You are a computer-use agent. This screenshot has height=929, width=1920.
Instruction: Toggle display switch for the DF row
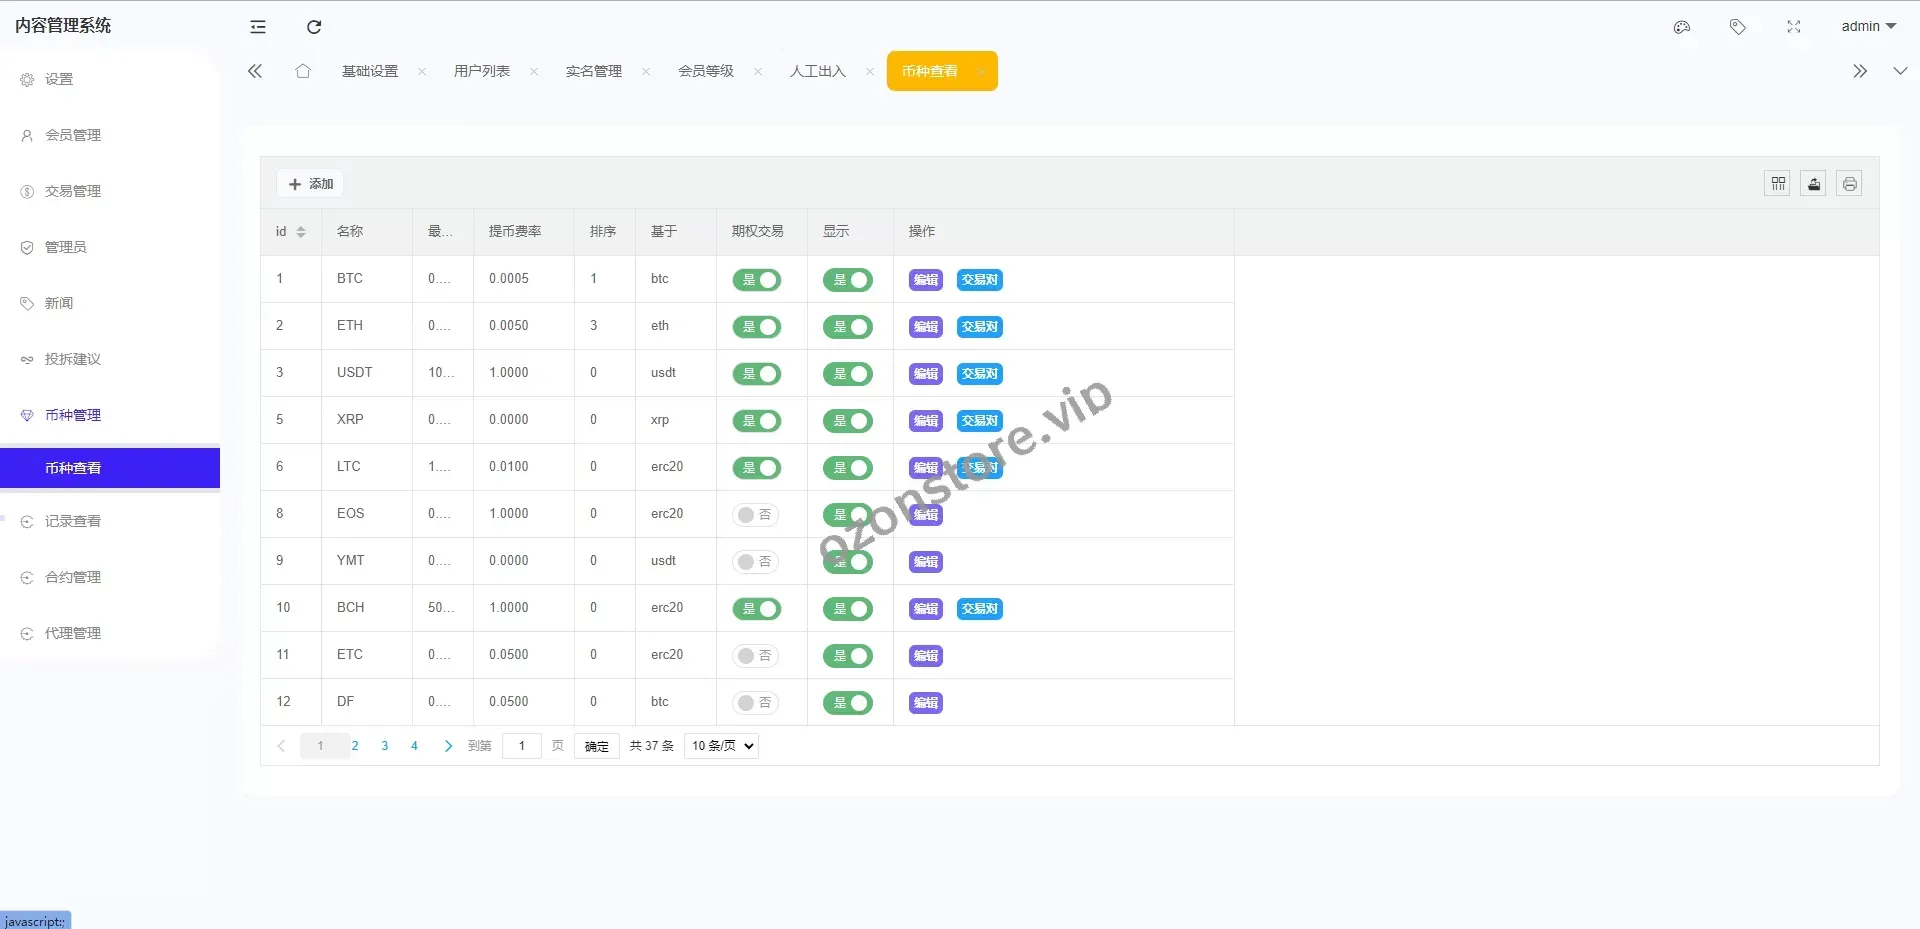click(x=848, y=703)
